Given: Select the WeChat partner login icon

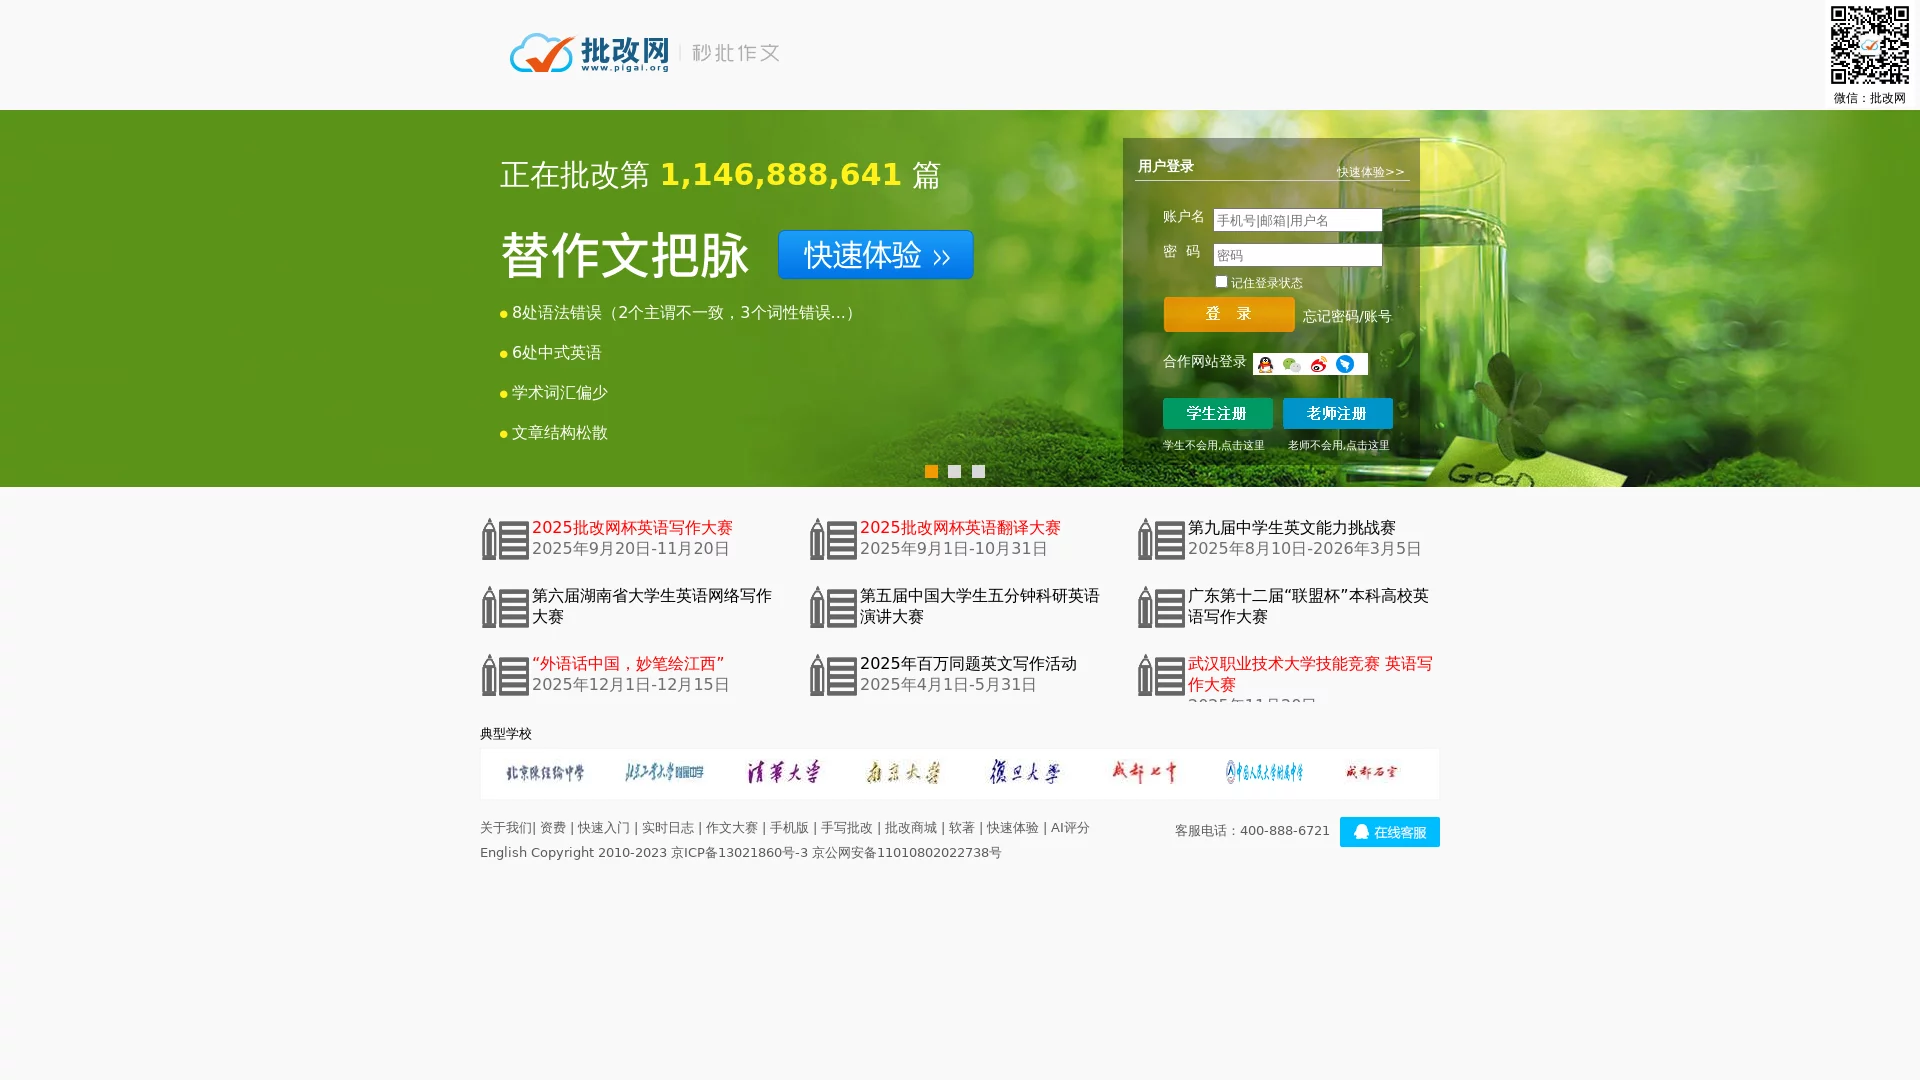Looking at the screenshot, I should point(1290,365).
